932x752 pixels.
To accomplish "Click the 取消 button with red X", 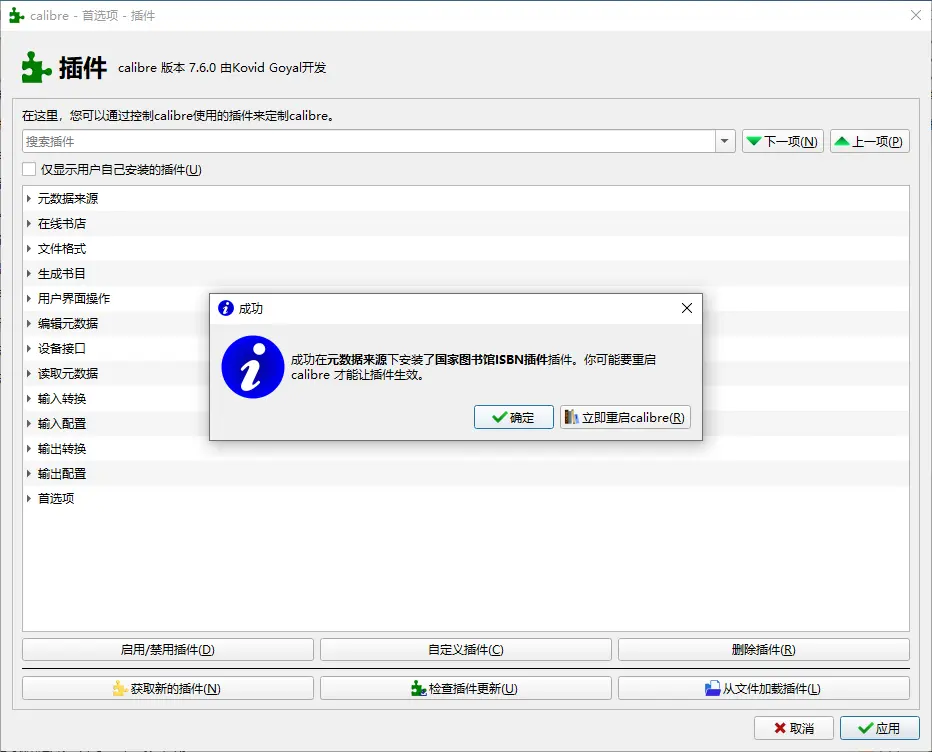I will click(793, 728).
